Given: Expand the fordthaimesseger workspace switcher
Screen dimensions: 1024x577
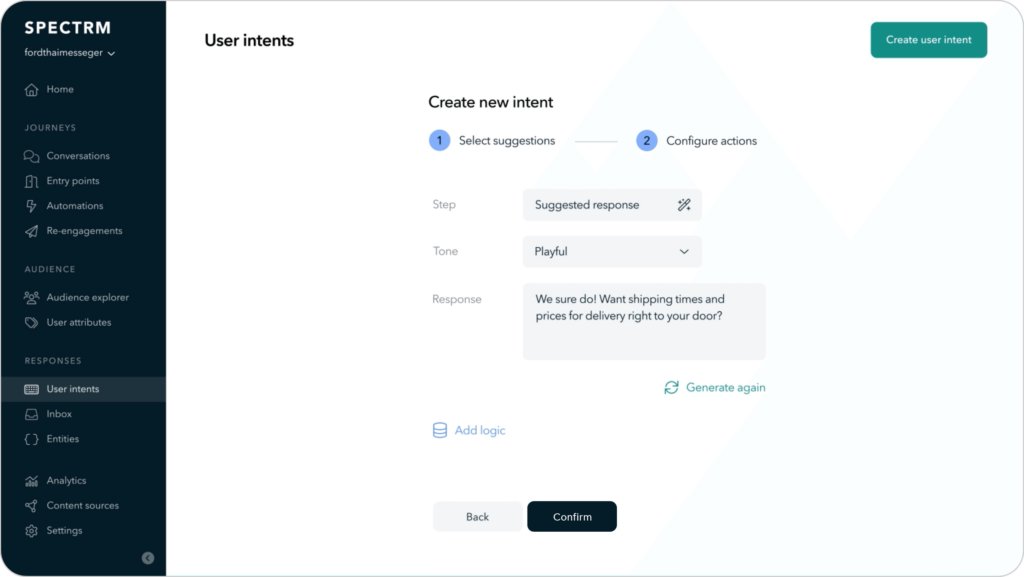Looking at the screenshot, I should (70, 53).
